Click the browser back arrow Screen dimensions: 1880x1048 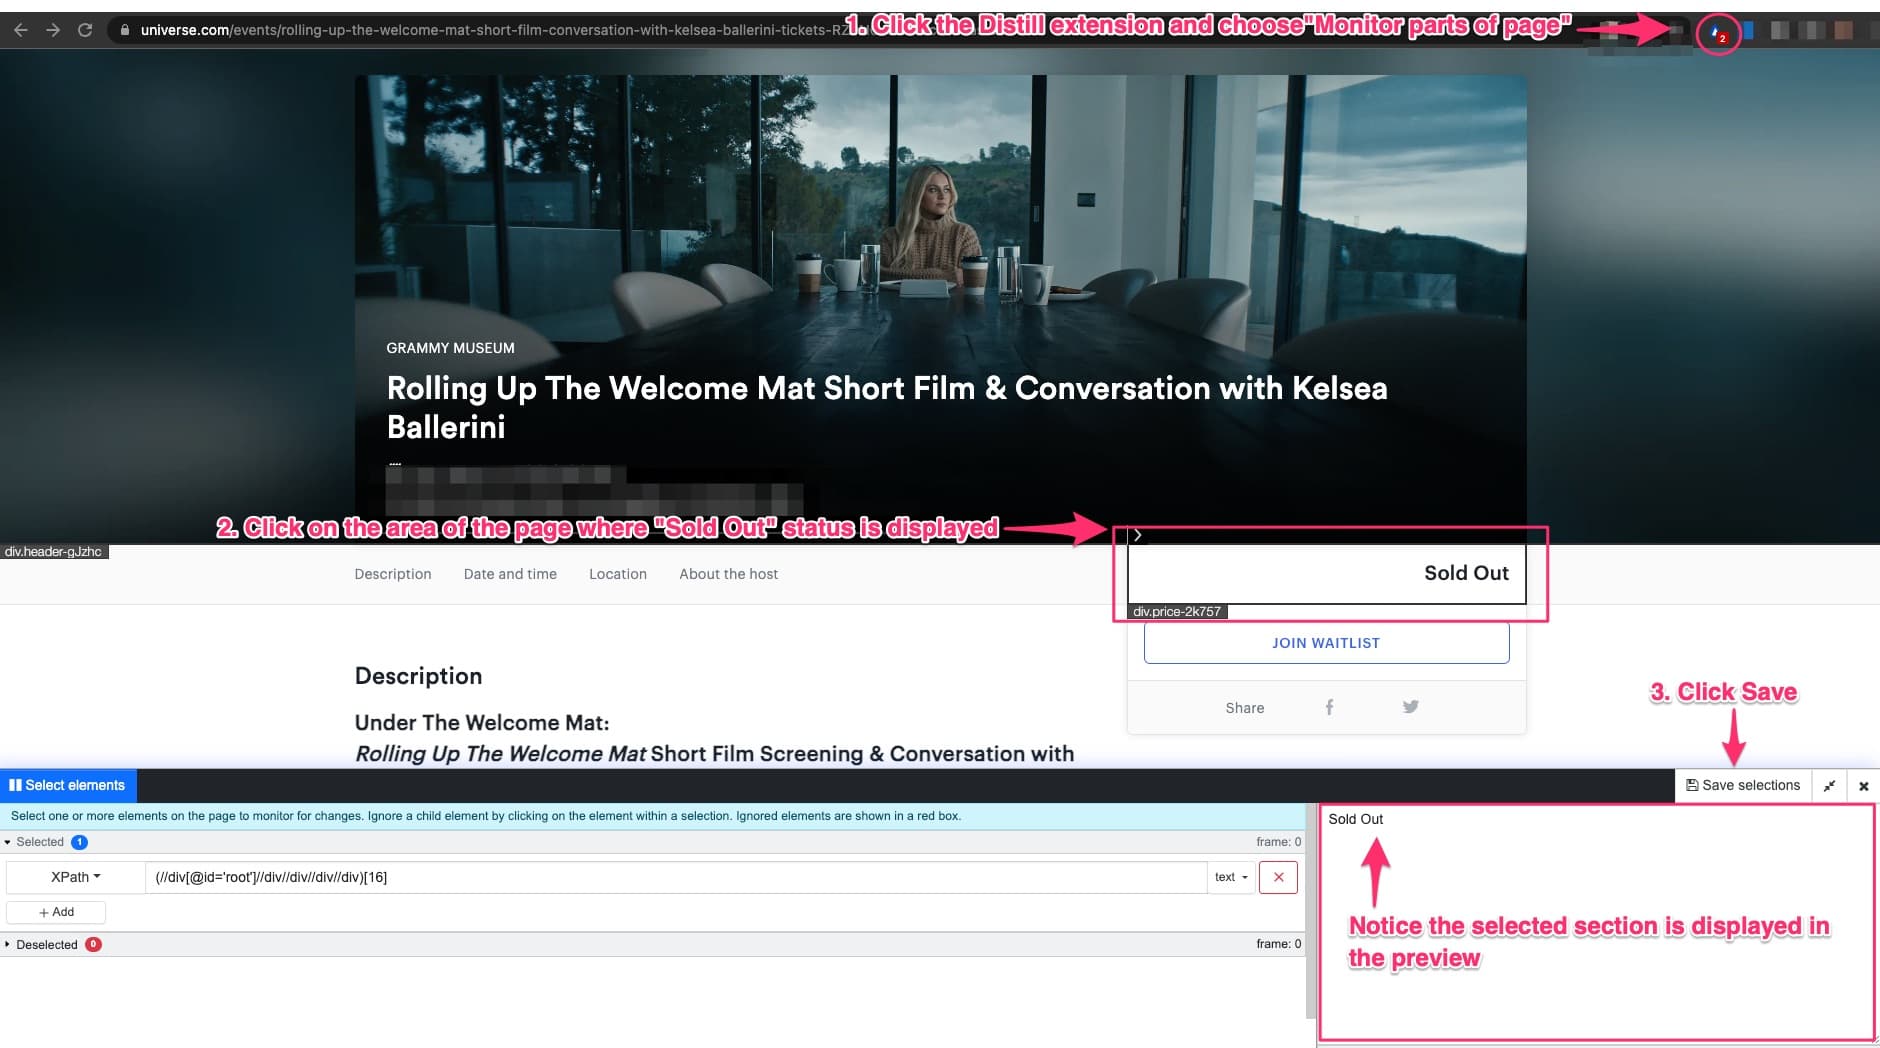[21, 30]
